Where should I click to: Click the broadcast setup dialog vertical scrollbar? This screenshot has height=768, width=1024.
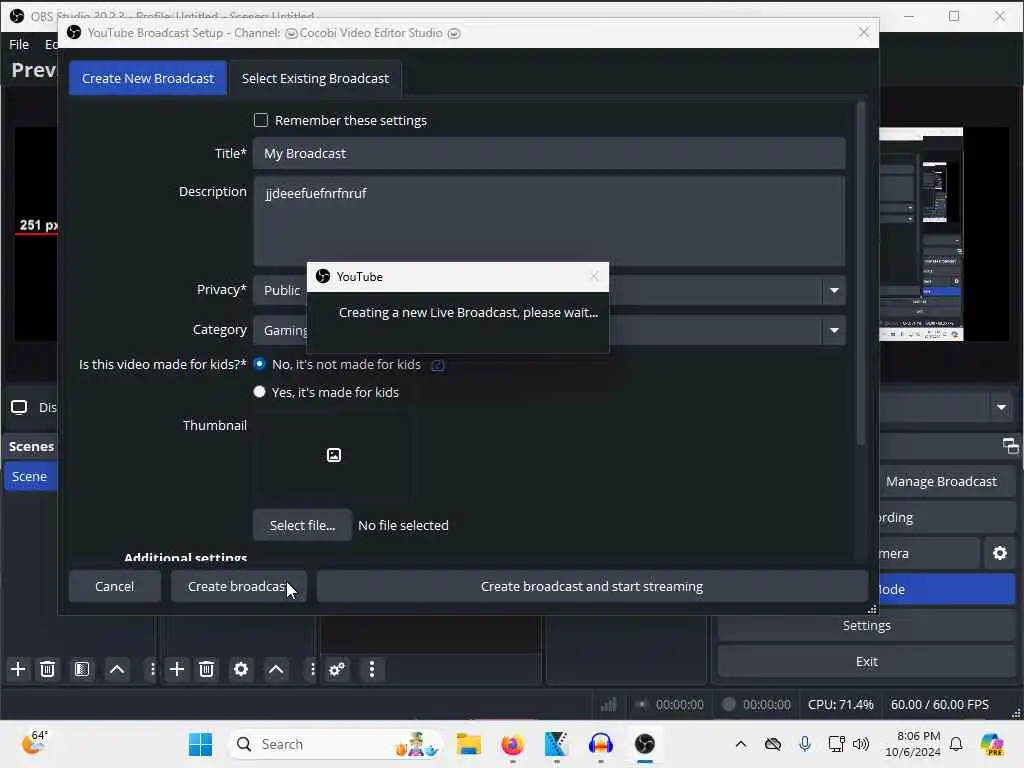tap(861, 274)
